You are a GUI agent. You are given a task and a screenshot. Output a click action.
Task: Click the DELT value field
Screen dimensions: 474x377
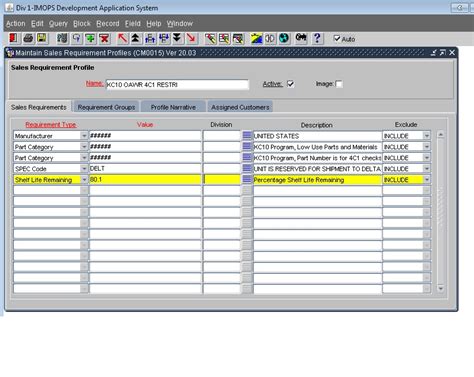pos(145,168)
